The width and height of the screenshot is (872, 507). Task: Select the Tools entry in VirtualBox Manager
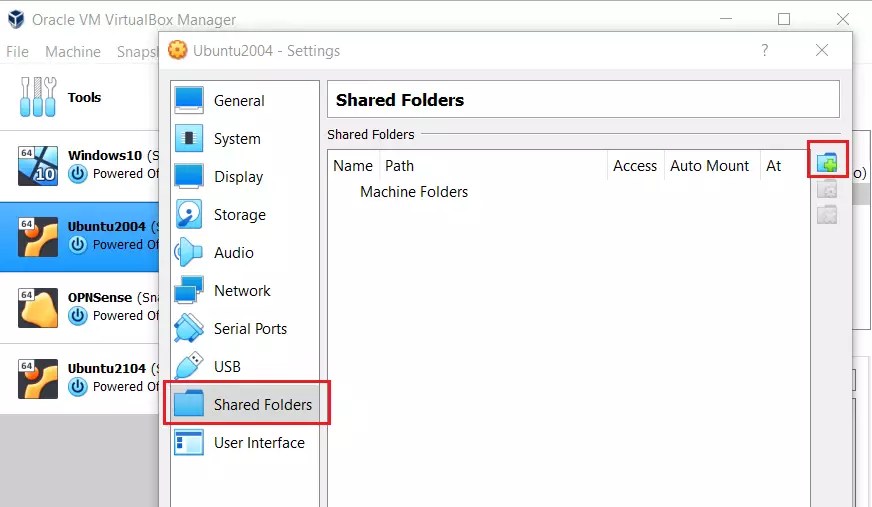[x=80, y=97]
